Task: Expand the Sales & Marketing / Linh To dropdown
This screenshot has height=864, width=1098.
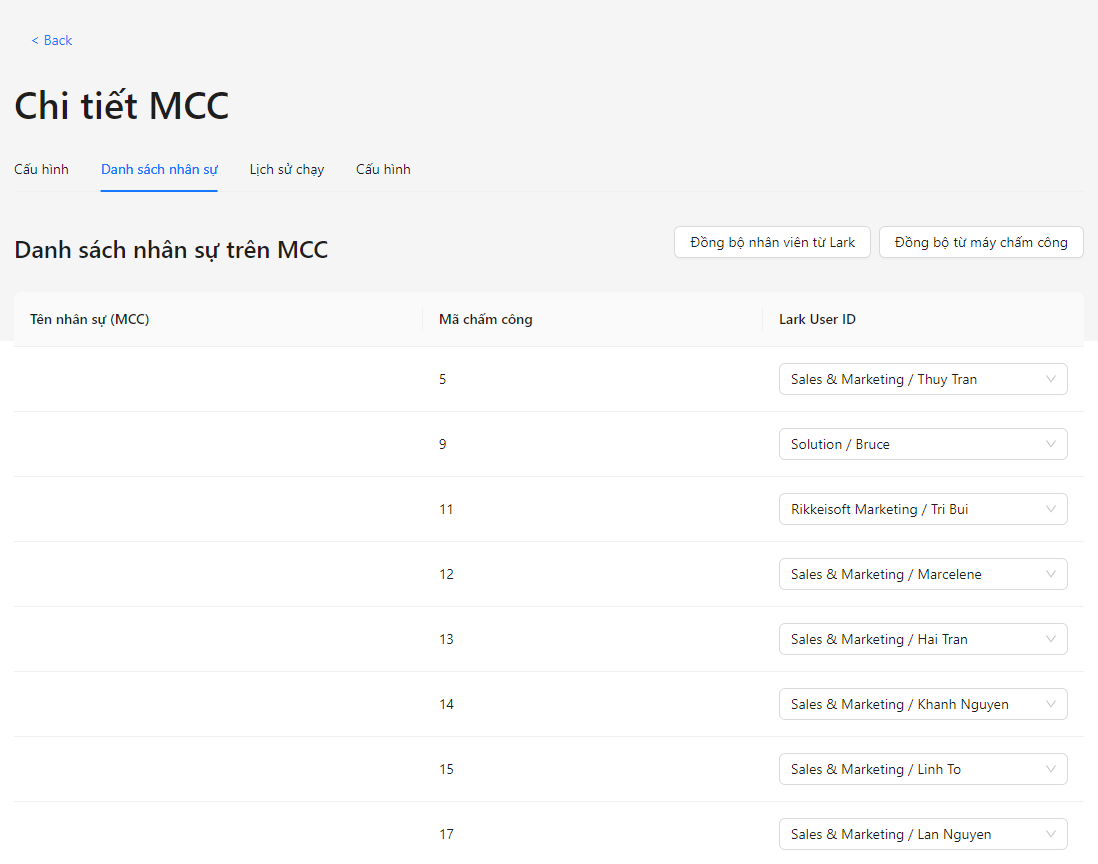Action: (x=922, y=769)
